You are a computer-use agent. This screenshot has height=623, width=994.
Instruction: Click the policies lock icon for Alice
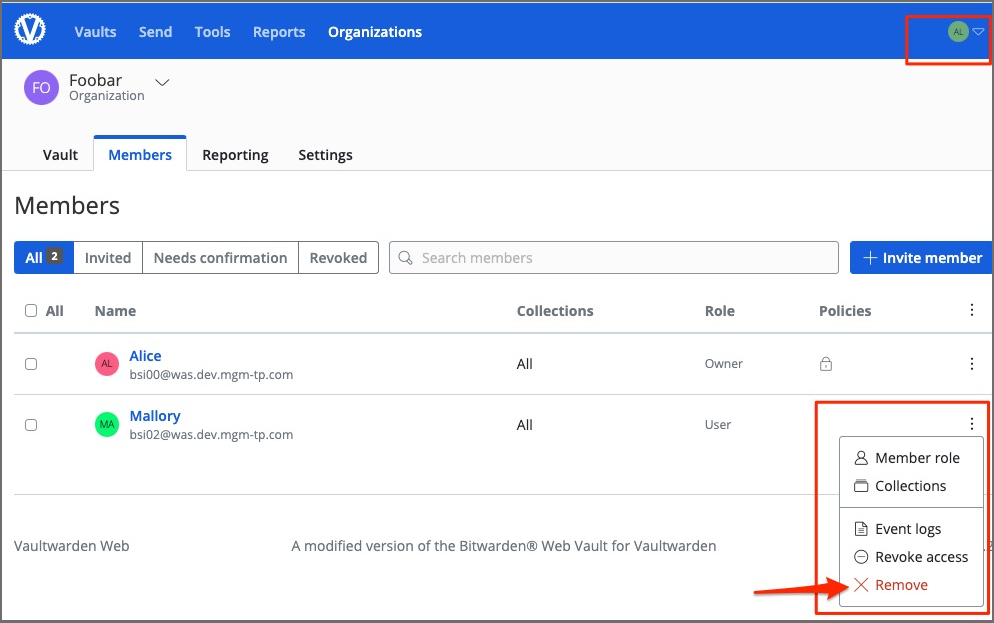point(825,365)
